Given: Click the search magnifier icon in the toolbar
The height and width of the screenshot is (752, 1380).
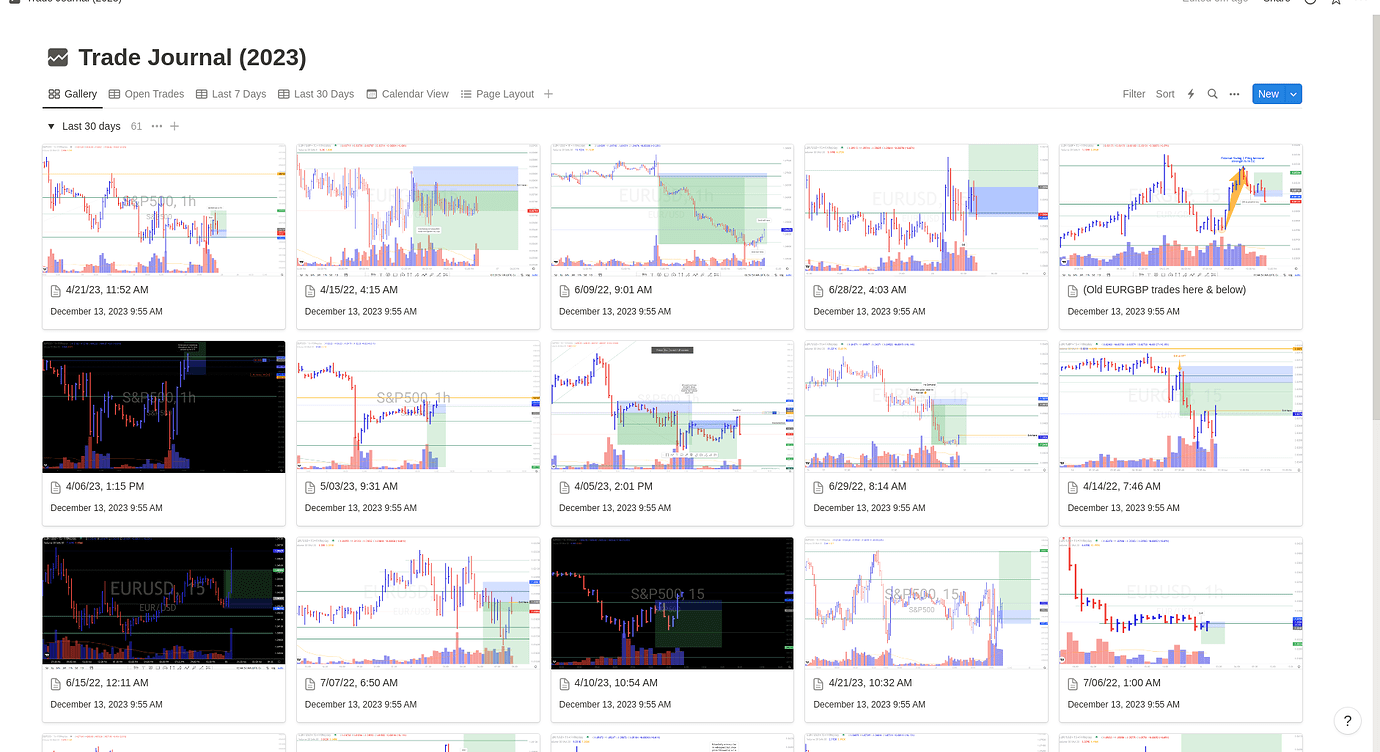Looking at the screenshot, I should (1212, 94).
